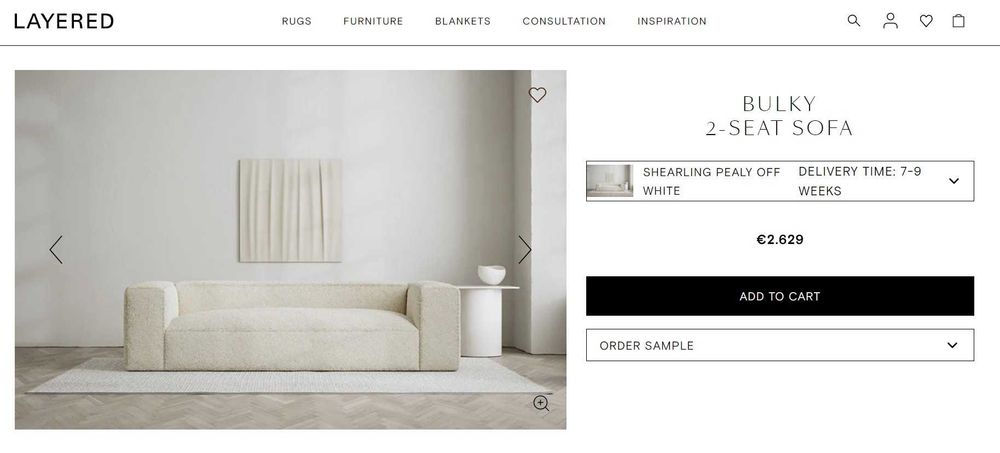
Task: Open the fabric swatch thumbnail
Action: click(x=610, y=181)
